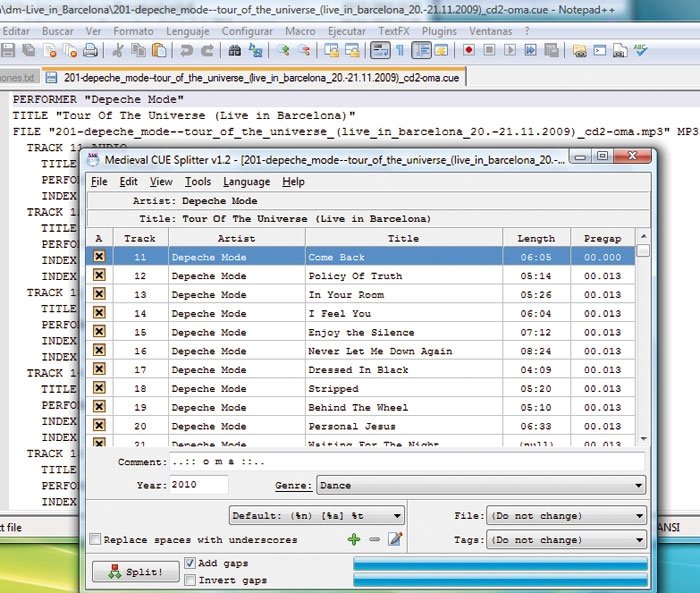The image size is (700, 593).
Task: Open the CUE Splitter Tools menu
Action: pos(198,182)
